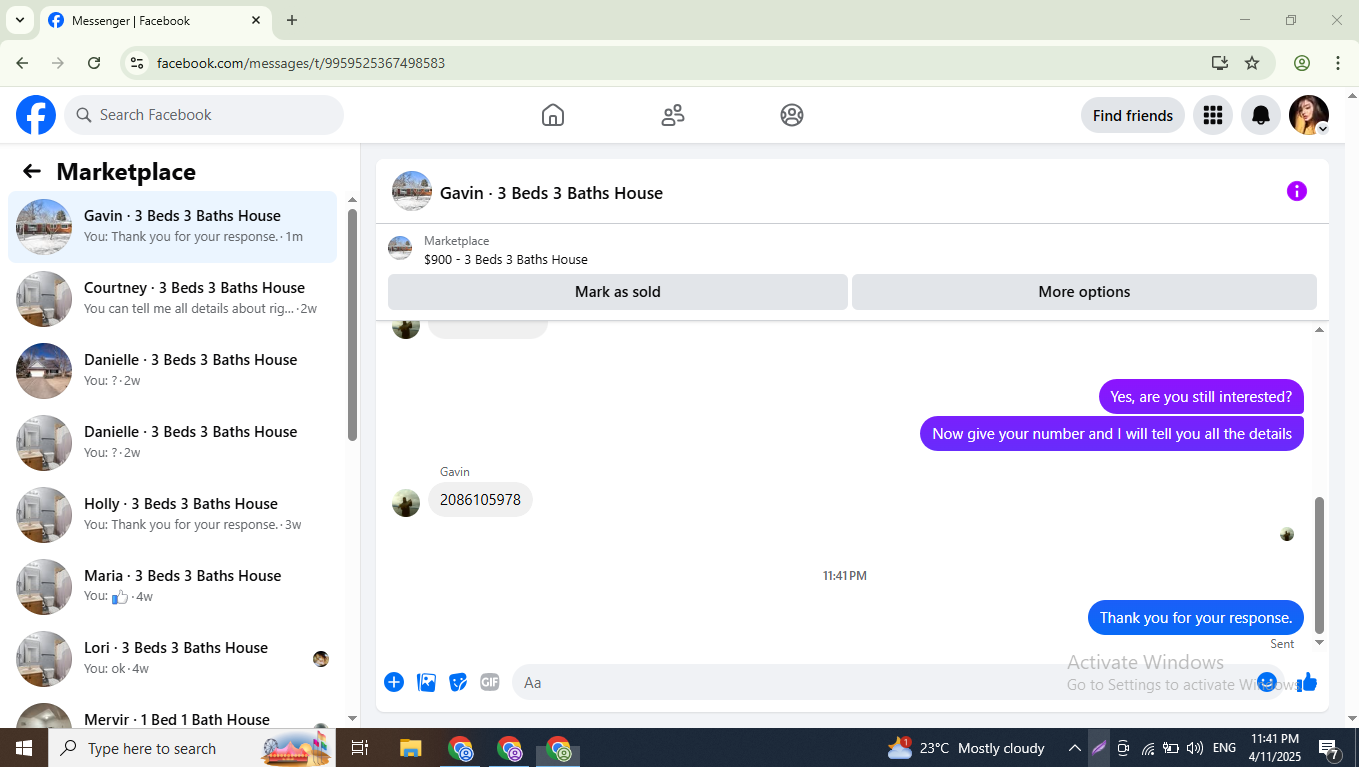1359x767 pixels.
Task: Click the 'Yes, are you still interested?' message
Action: tap(1201, 397)
